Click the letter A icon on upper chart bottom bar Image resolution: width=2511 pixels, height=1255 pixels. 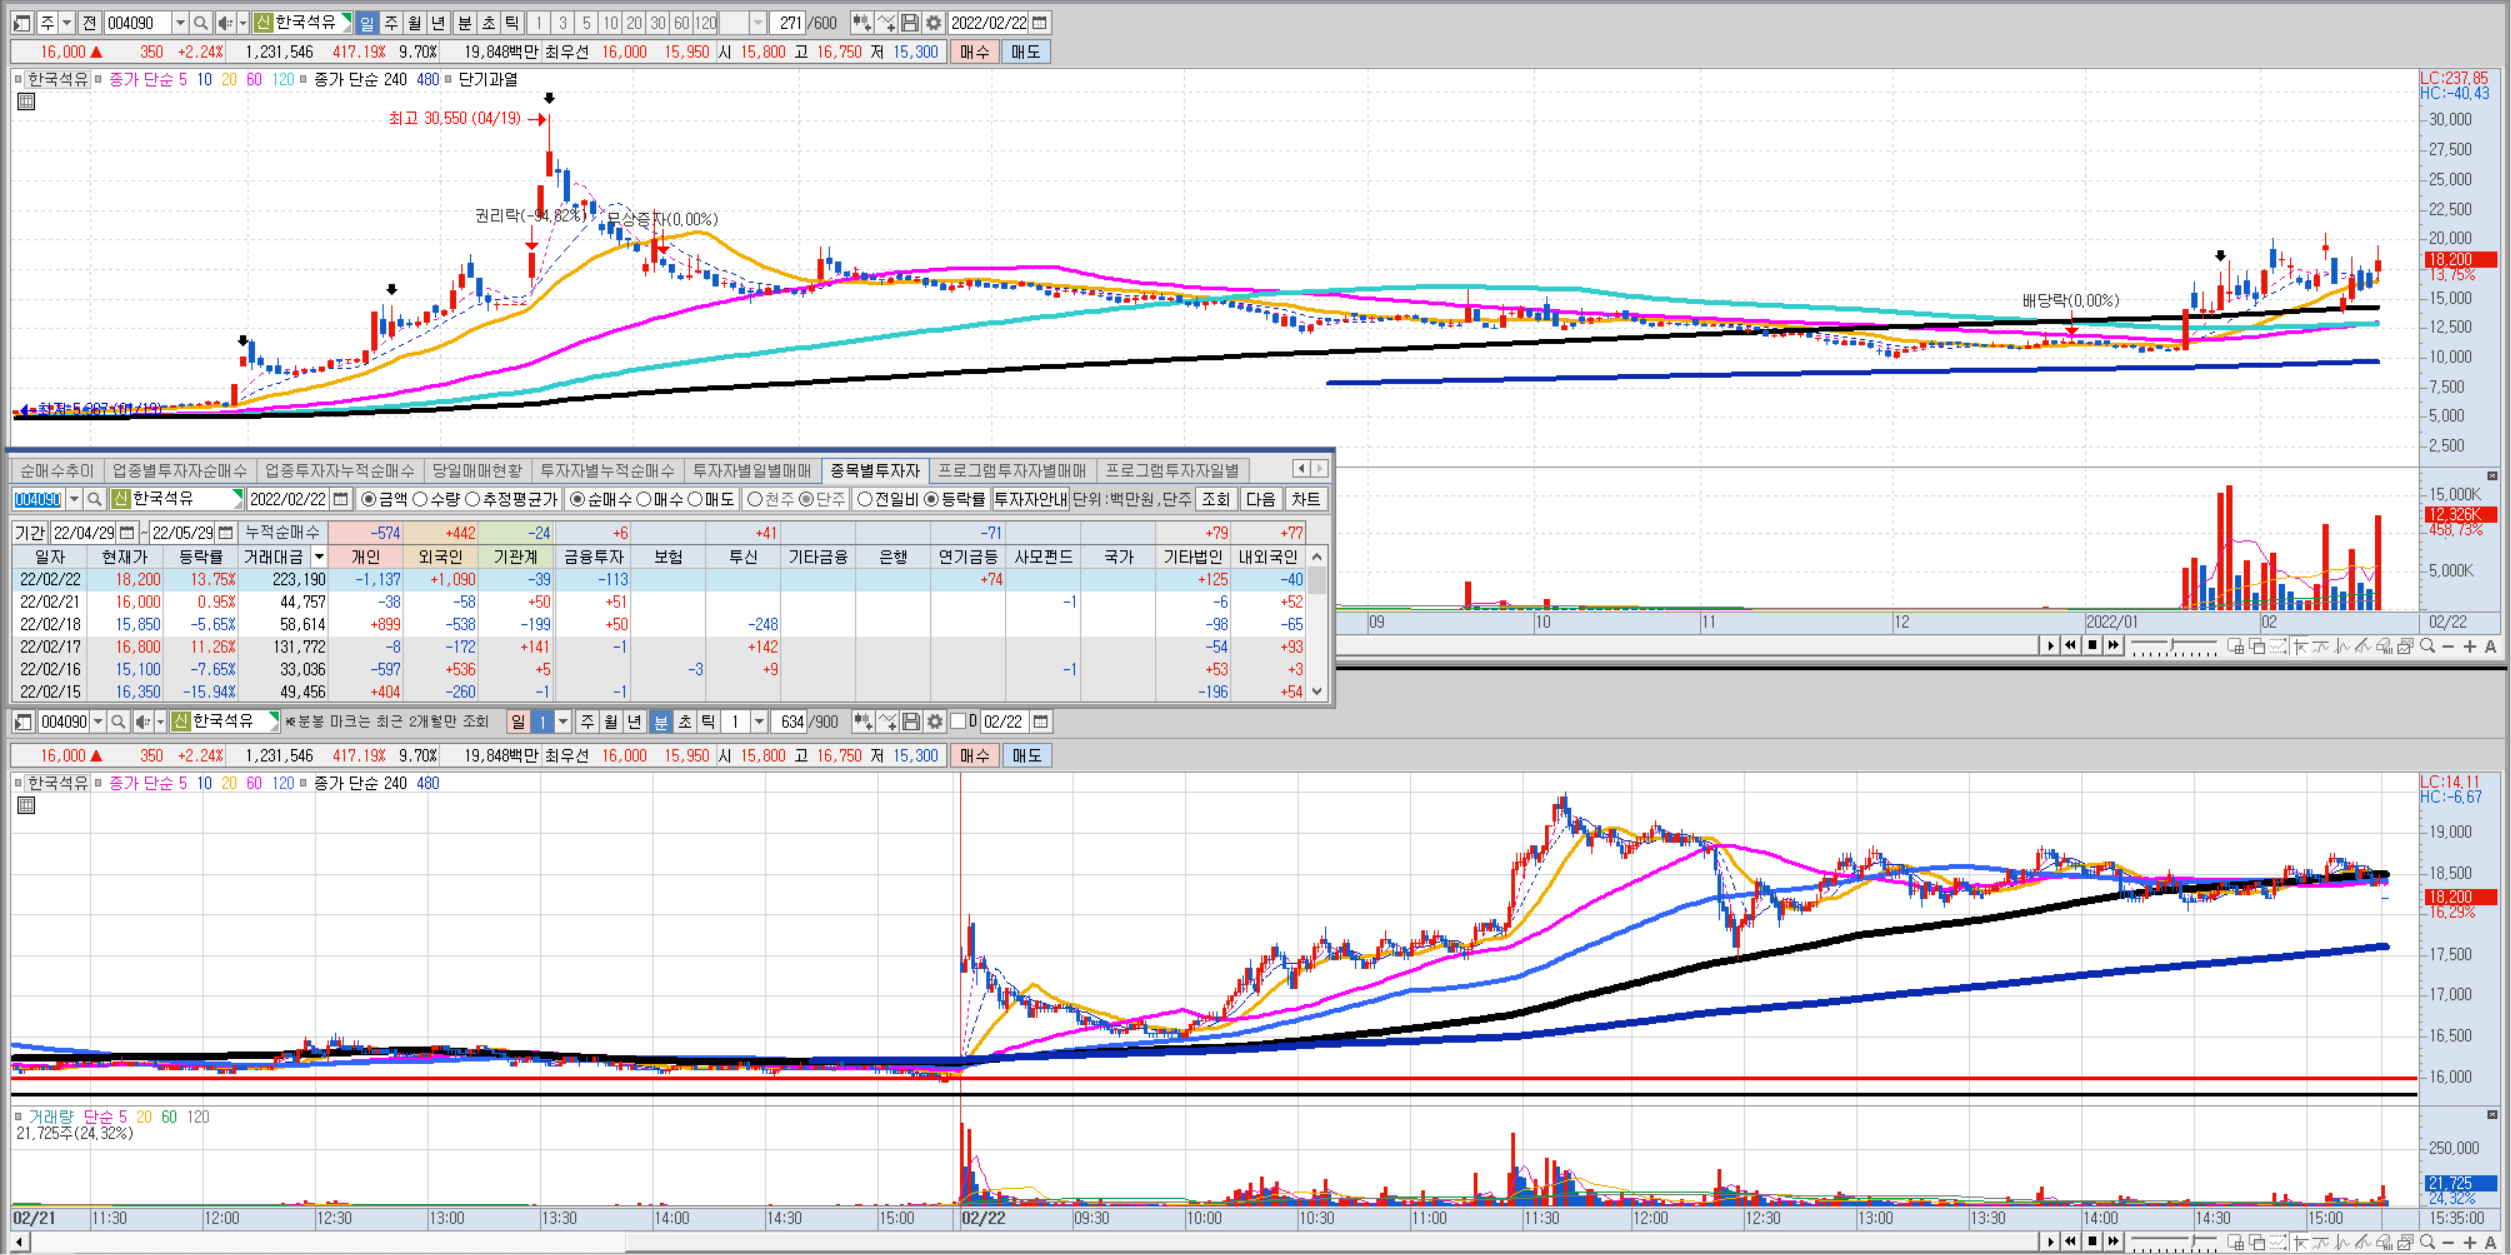(2490, 647)
